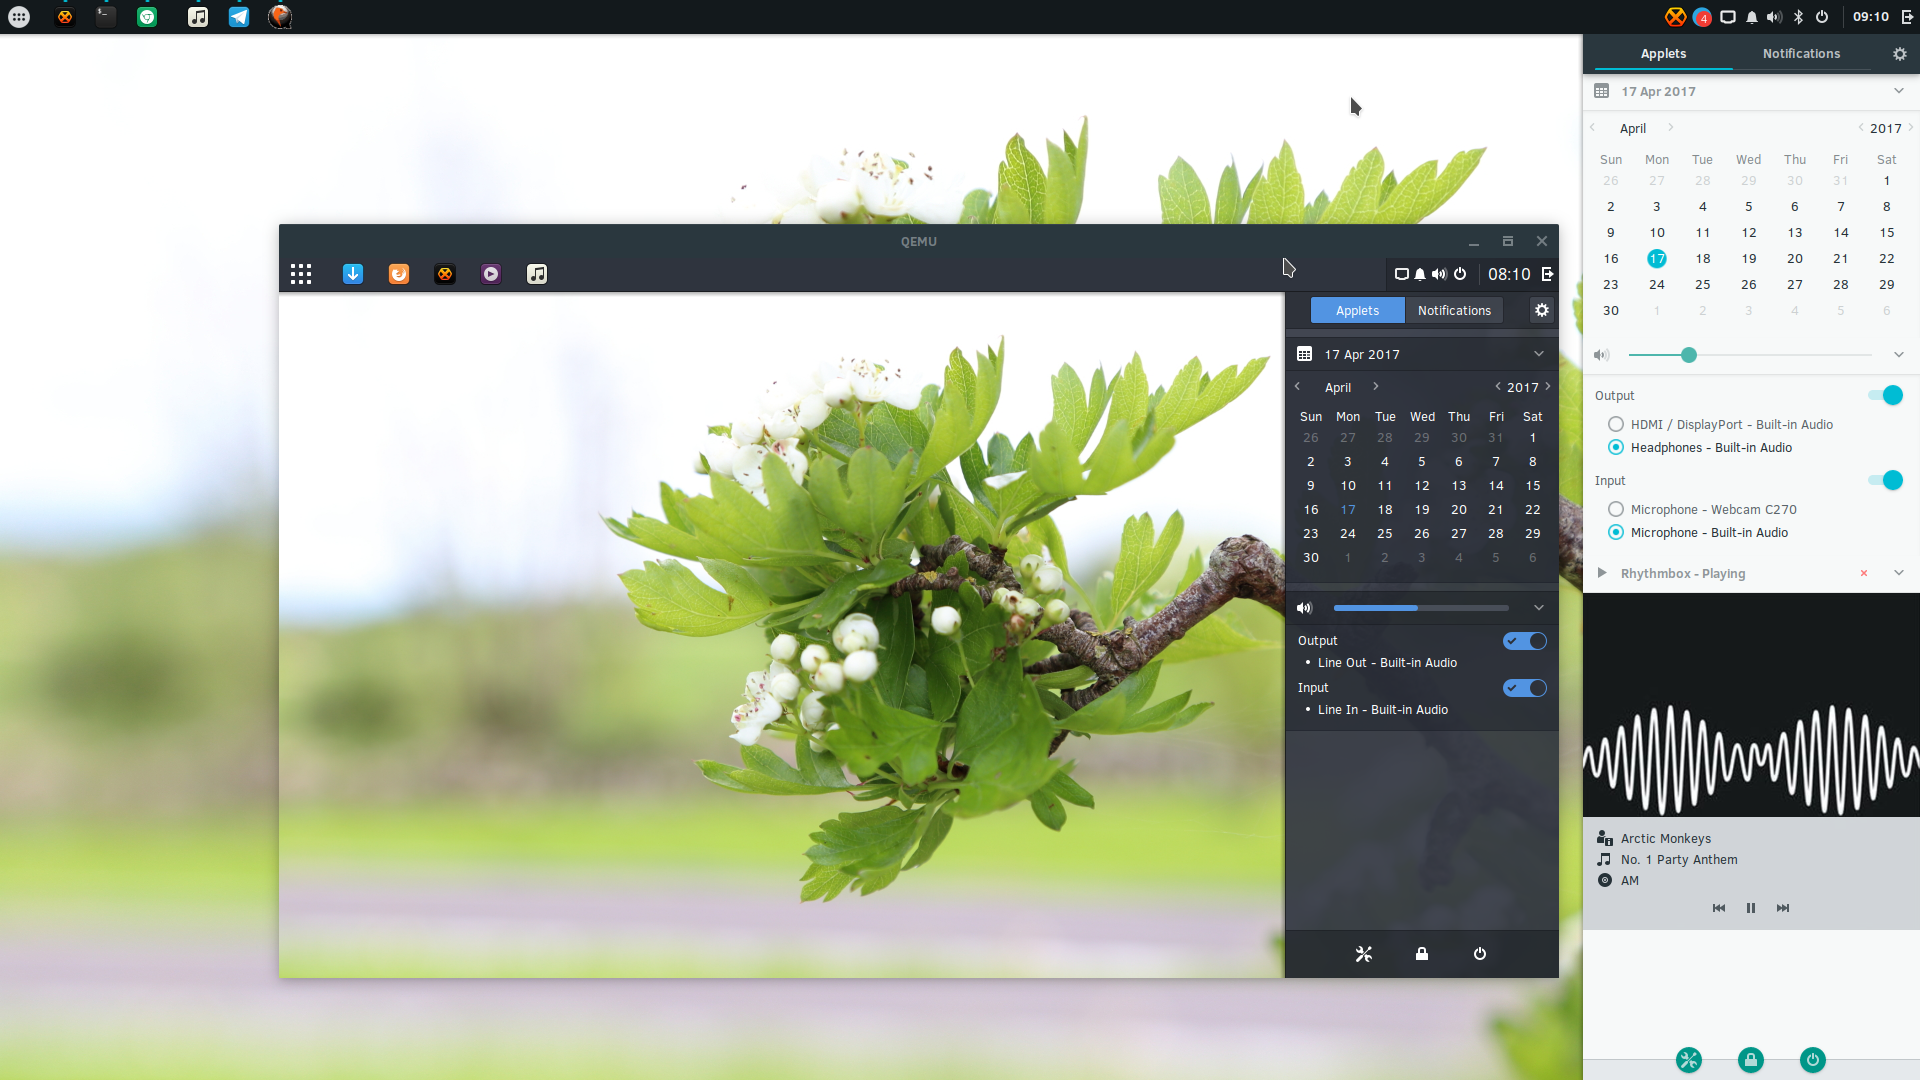Click teal lock button at host sidebar bottom

click(1751, 1060)
